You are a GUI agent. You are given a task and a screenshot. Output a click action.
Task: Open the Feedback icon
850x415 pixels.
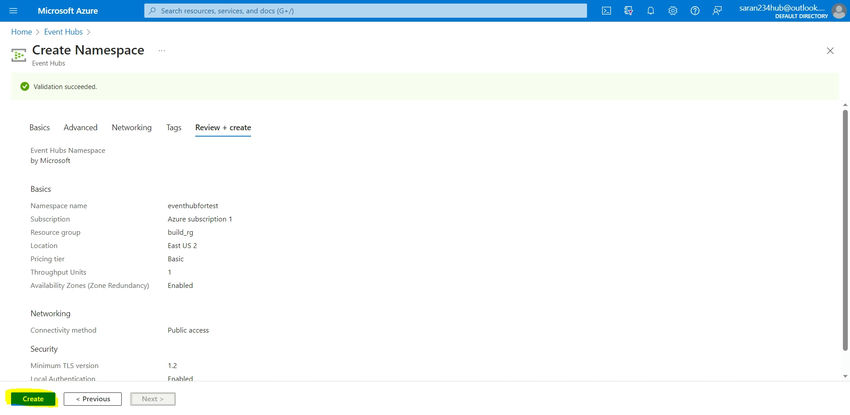717,11
